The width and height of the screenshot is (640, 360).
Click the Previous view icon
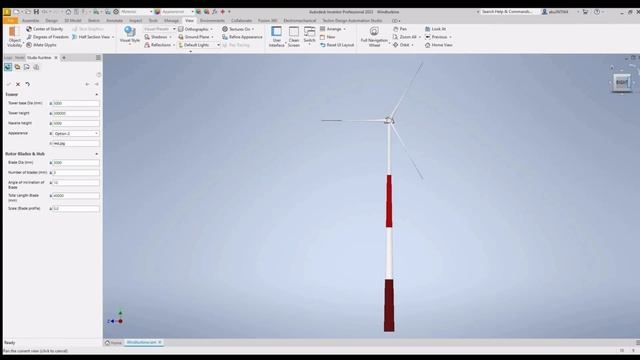pos(427,37)
